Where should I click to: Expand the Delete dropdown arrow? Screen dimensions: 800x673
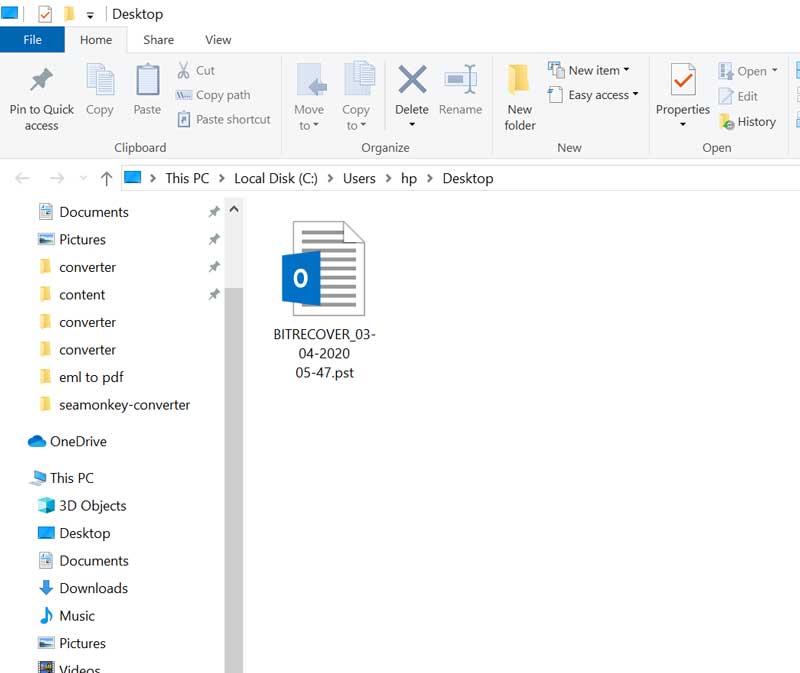coord(412,124)
